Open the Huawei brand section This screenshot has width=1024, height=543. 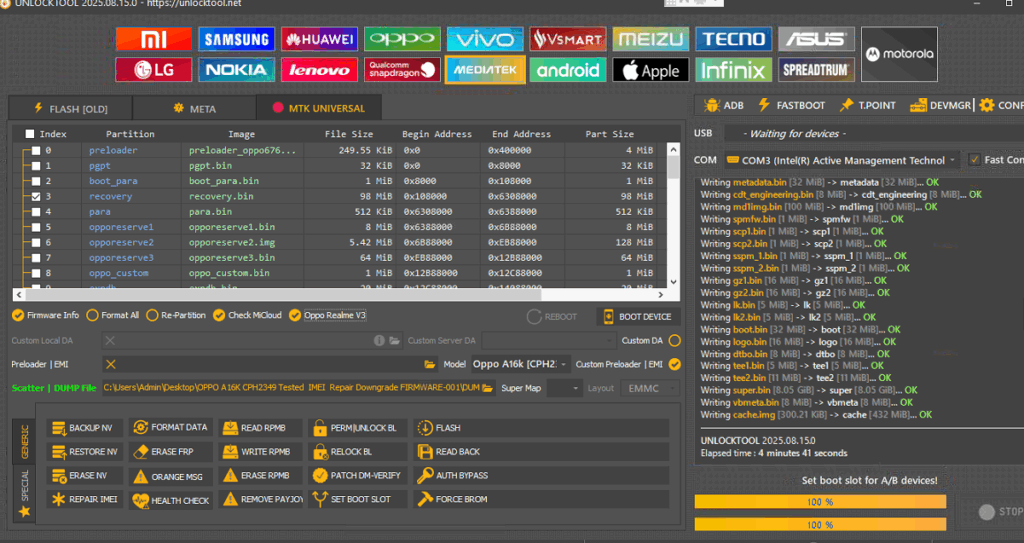tap(319, 39)
